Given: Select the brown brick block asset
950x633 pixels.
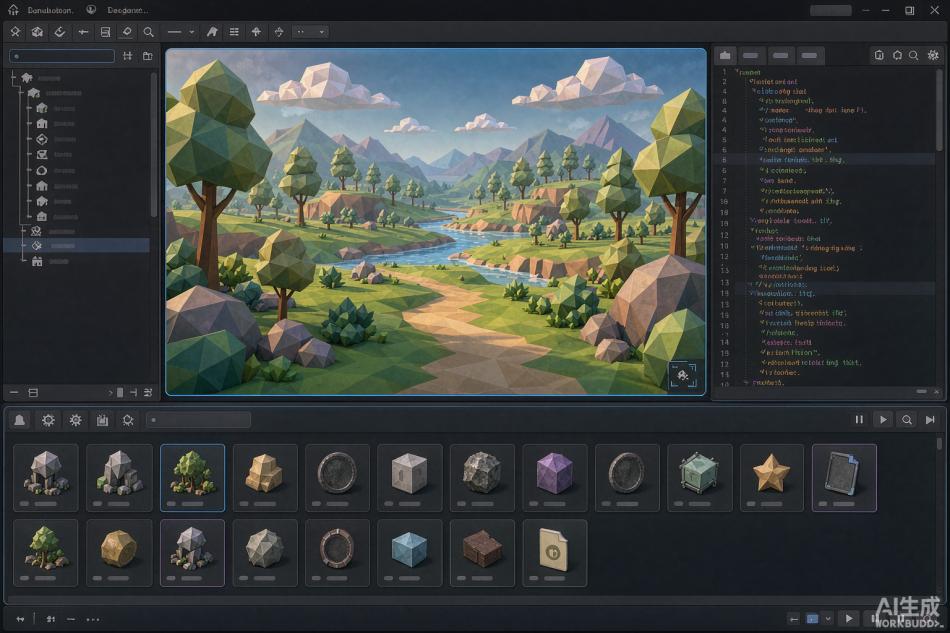Looking at the screenshot, I should 482,552.
